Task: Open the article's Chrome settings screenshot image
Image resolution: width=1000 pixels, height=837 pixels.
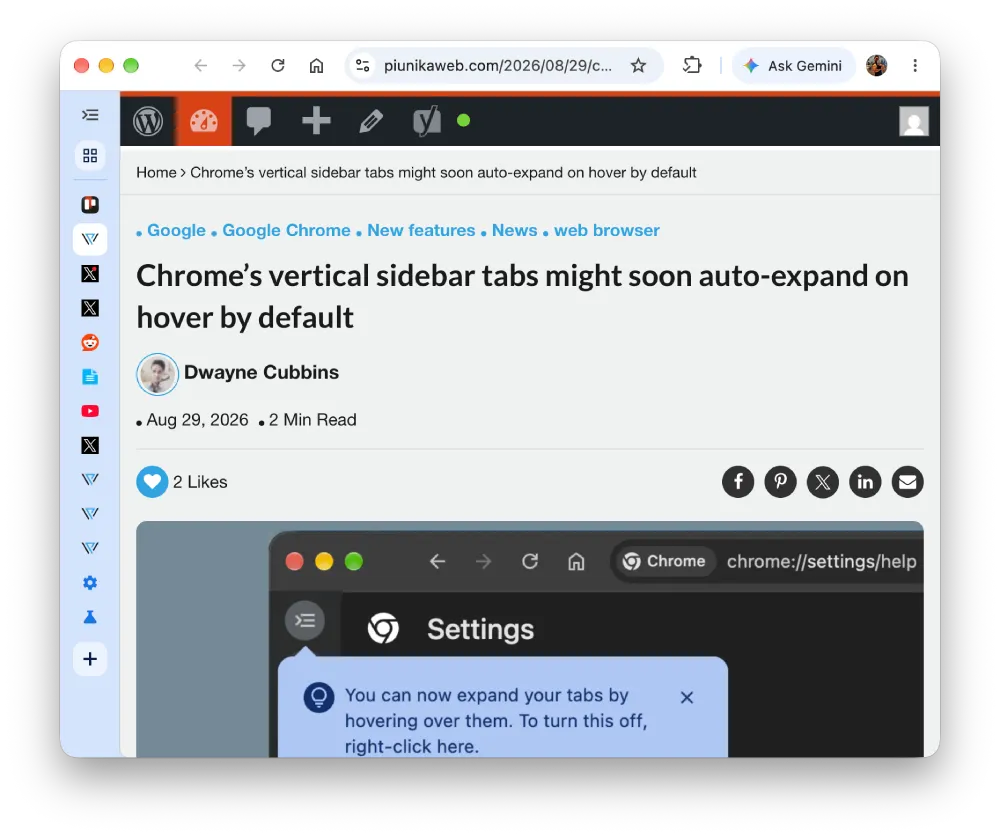Action: tap(530, 639)
